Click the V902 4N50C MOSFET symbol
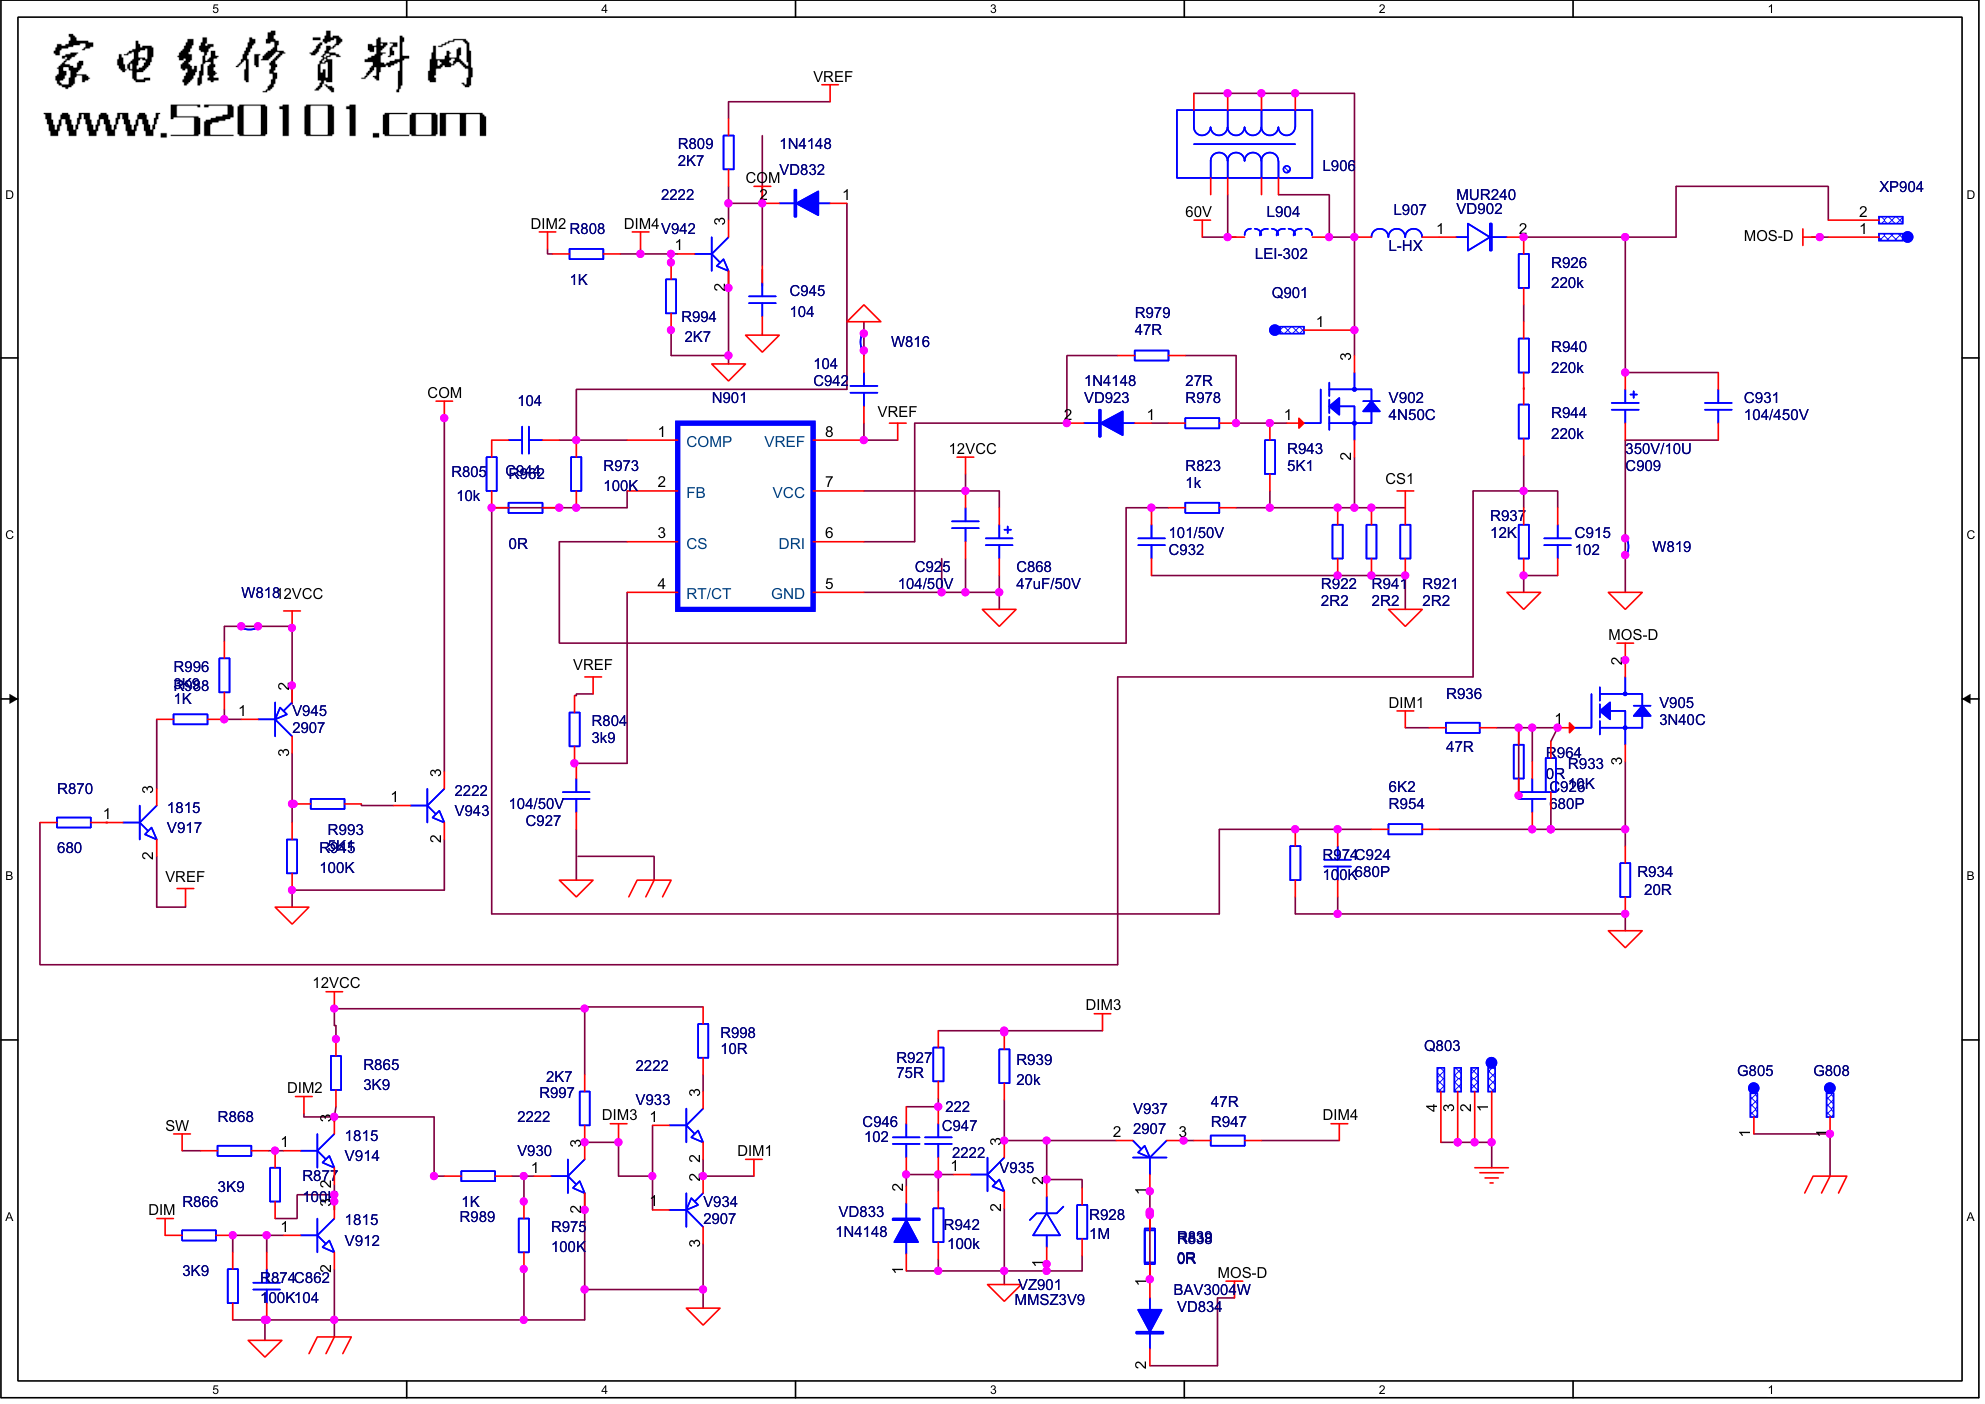 (x=1351, y=406)
